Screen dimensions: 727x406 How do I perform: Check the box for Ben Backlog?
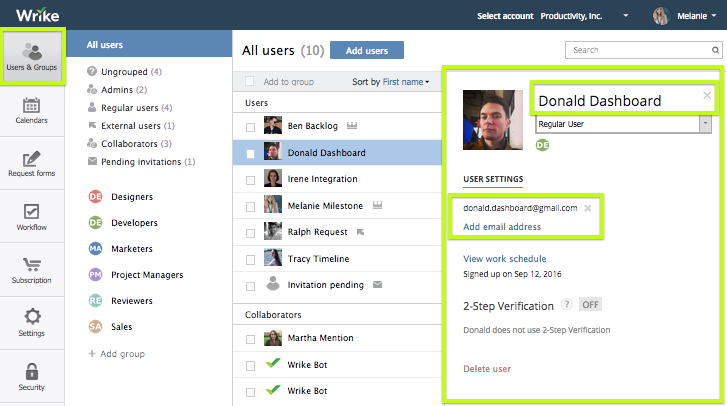[250, 127]
